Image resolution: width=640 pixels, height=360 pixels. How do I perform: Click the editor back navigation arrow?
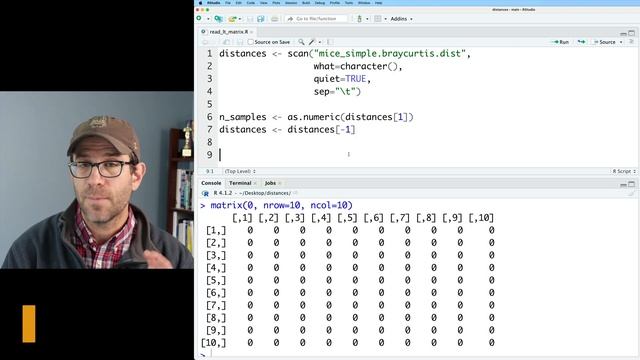205,42
